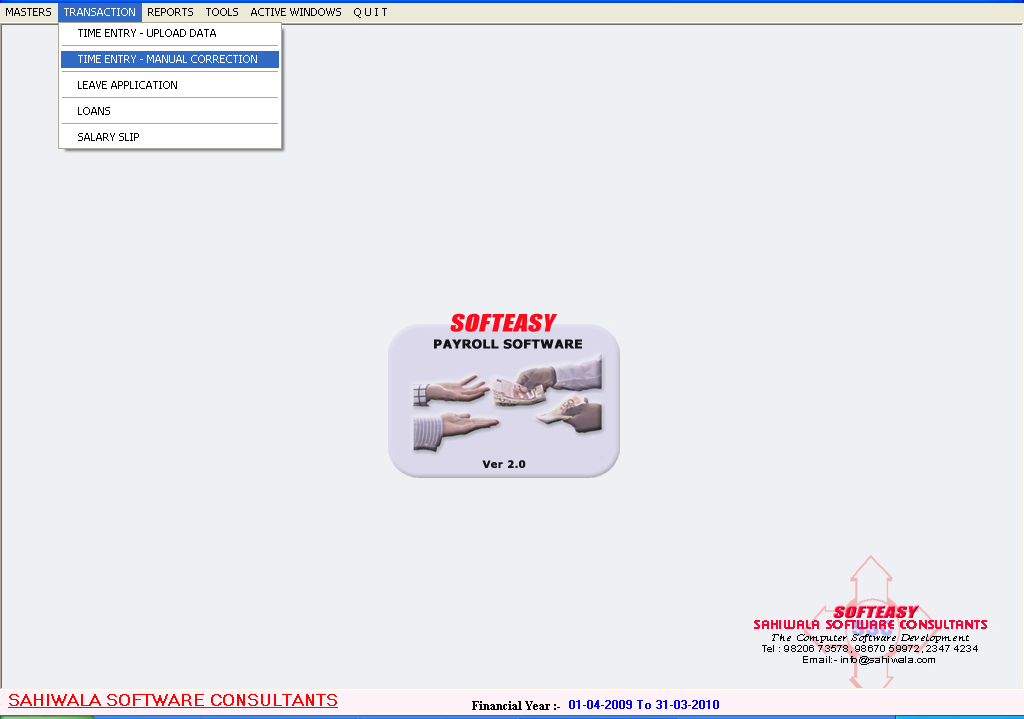Open Salary Slip from the Transaction menu
The image size is (1024, 719).
coord(108,137)
